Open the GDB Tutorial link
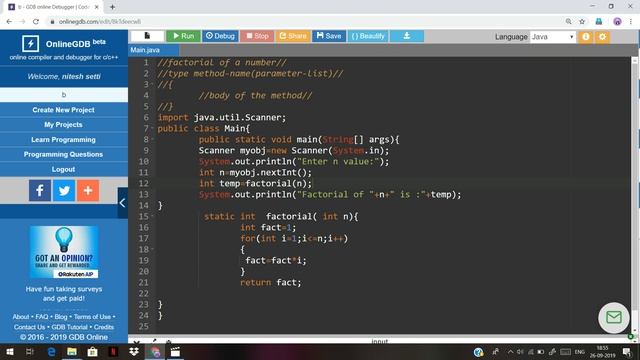Image resolution: width=640 pixels, height=360 pixels. (69, 327)
